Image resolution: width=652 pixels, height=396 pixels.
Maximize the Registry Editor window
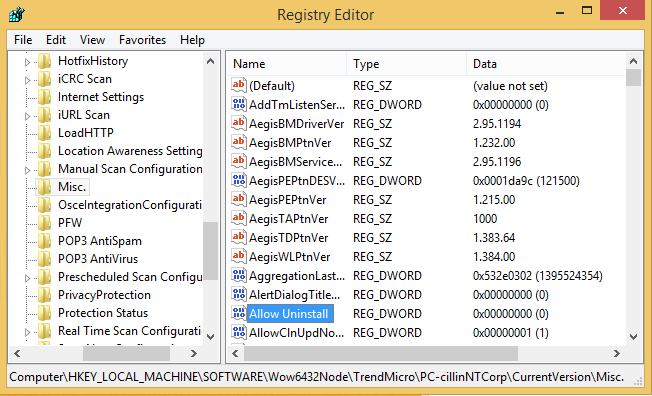coord(587,10)
